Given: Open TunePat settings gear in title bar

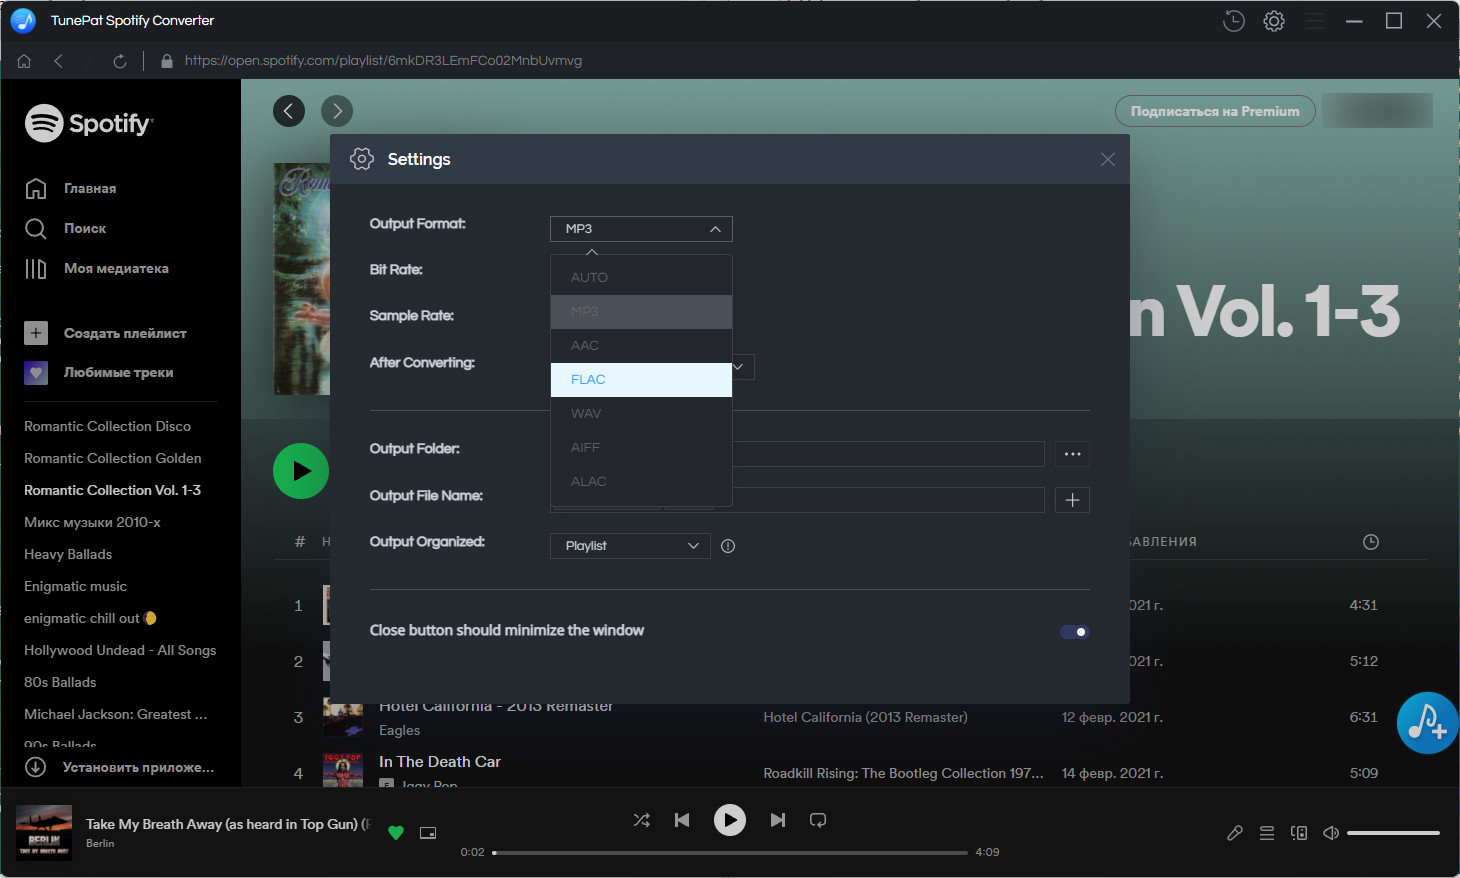Looking at the screenshot, I should pos(1274,21).
